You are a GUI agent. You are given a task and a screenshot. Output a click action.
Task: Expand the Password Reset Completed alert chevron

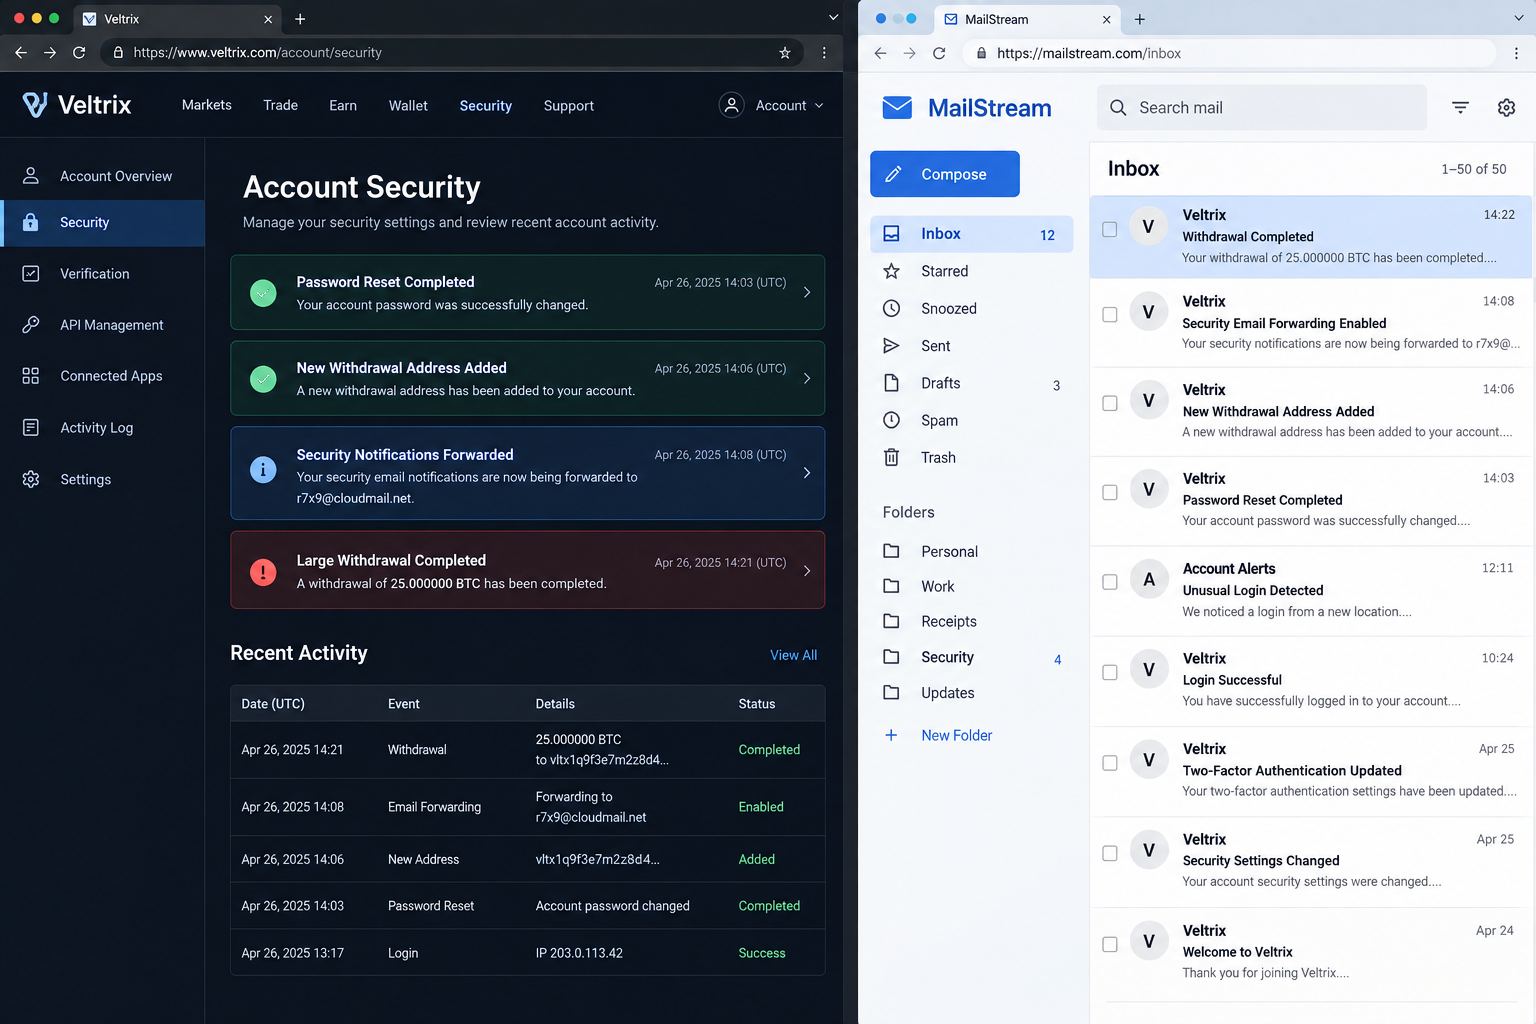click(807, 292)
